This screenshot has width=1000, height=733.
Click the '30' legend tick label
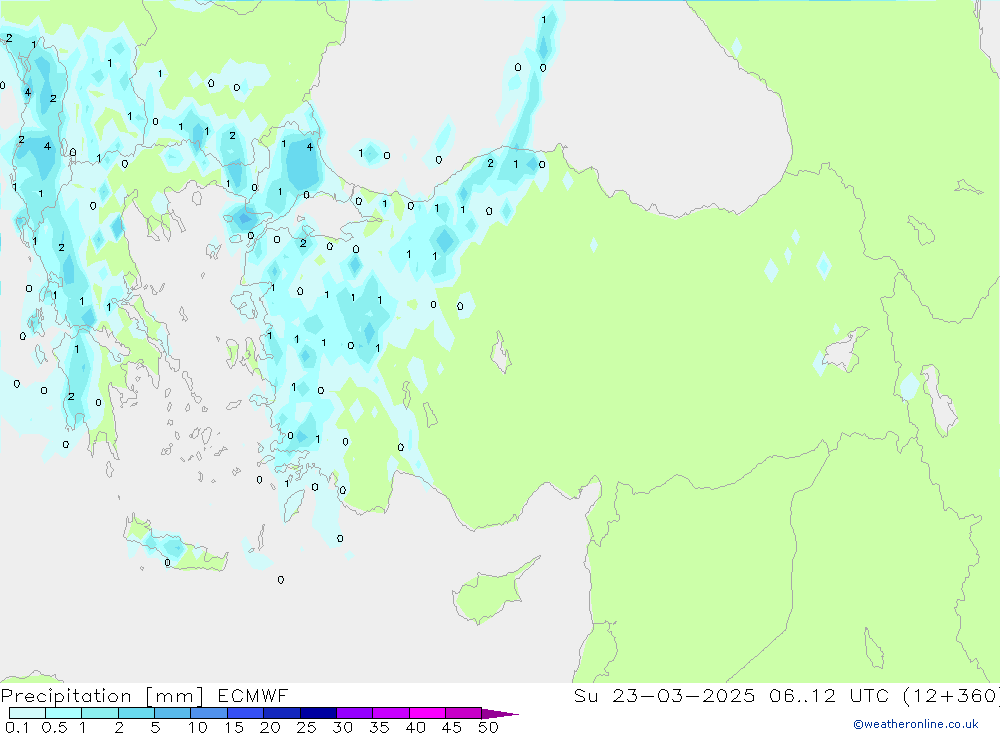click(x=342, y=727)
